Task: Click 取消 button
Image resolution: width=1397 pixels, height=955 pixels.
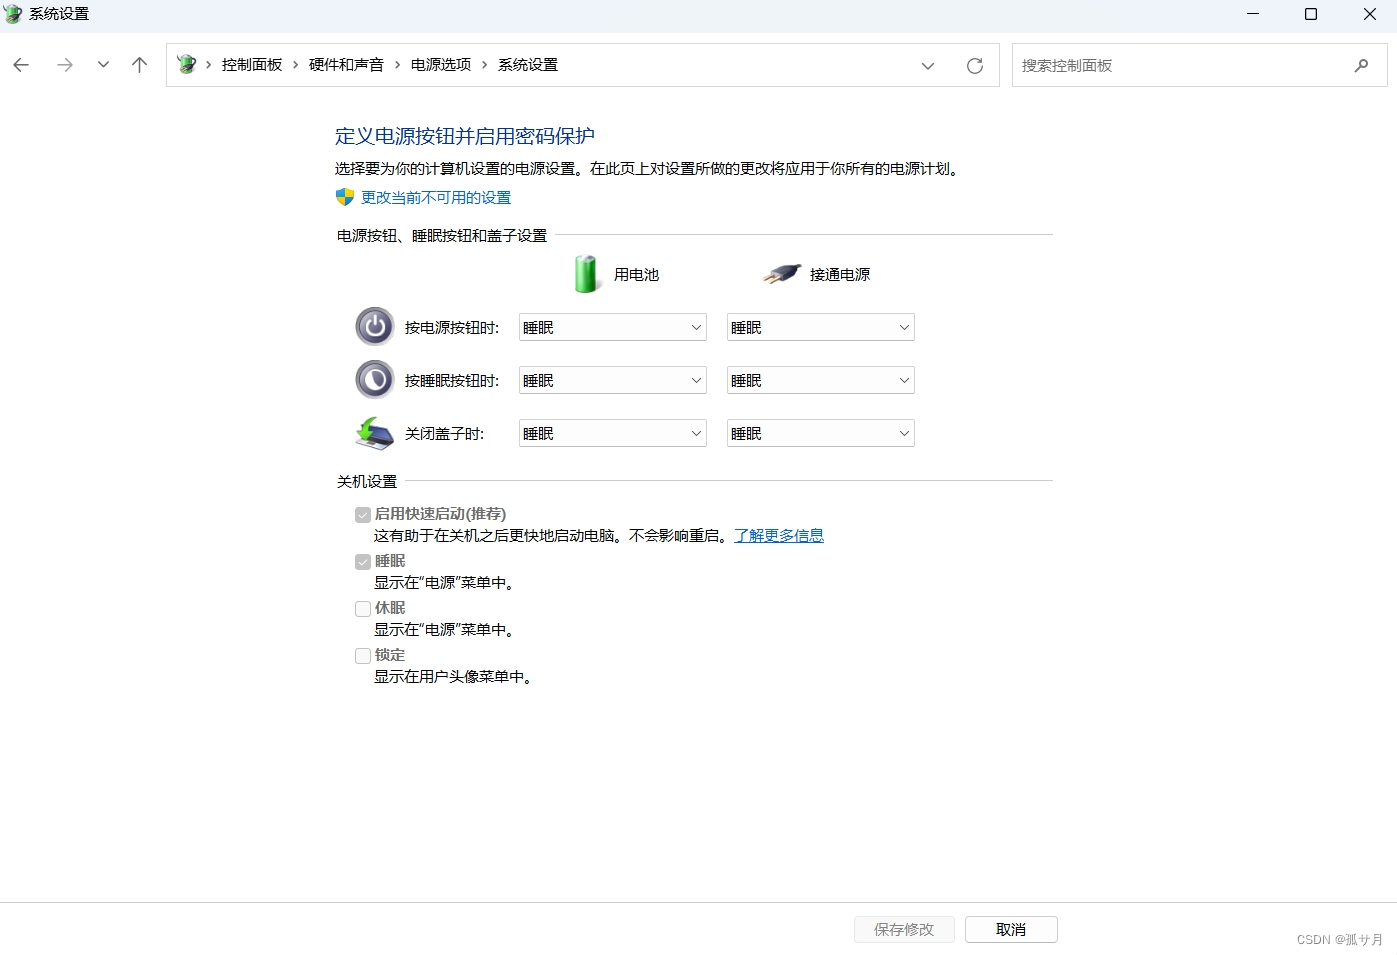Action: pyautogui.click(x=1011, y=930)
